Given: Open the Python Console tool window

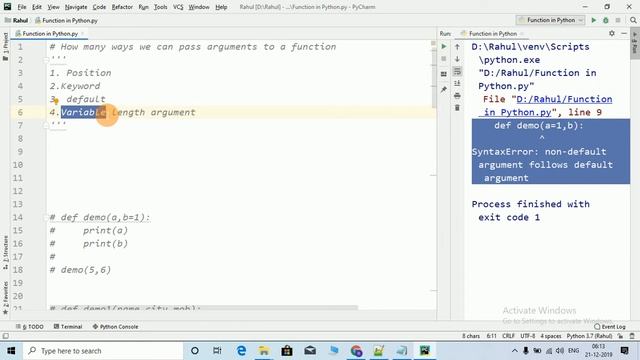Looking at the screenshot, I should click(x=116, y=327).
